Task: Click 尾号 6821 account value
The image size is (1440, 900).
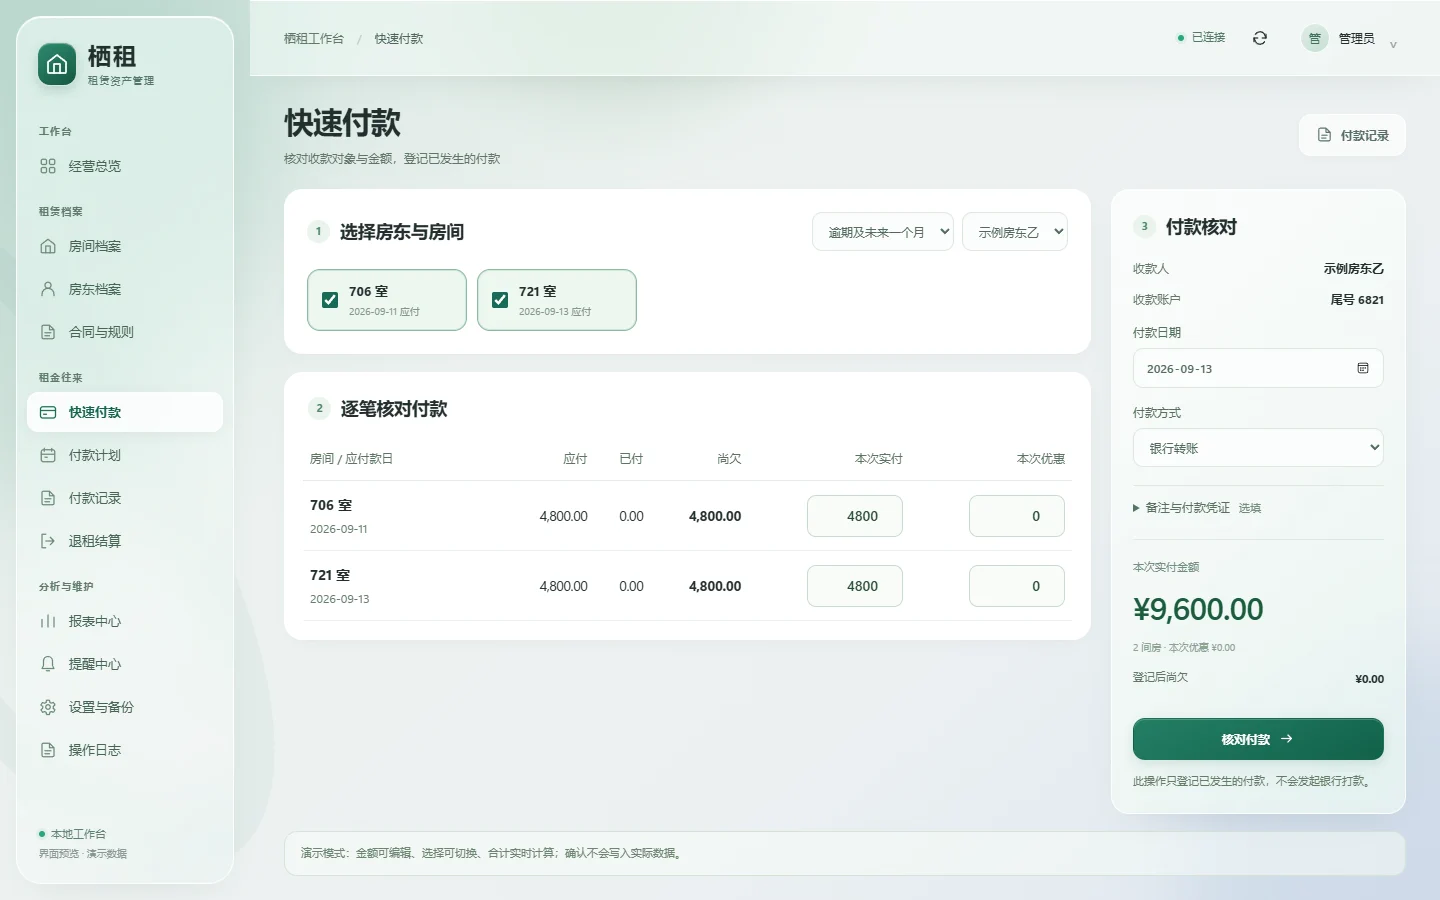Action: click(x=1357, y=300)
